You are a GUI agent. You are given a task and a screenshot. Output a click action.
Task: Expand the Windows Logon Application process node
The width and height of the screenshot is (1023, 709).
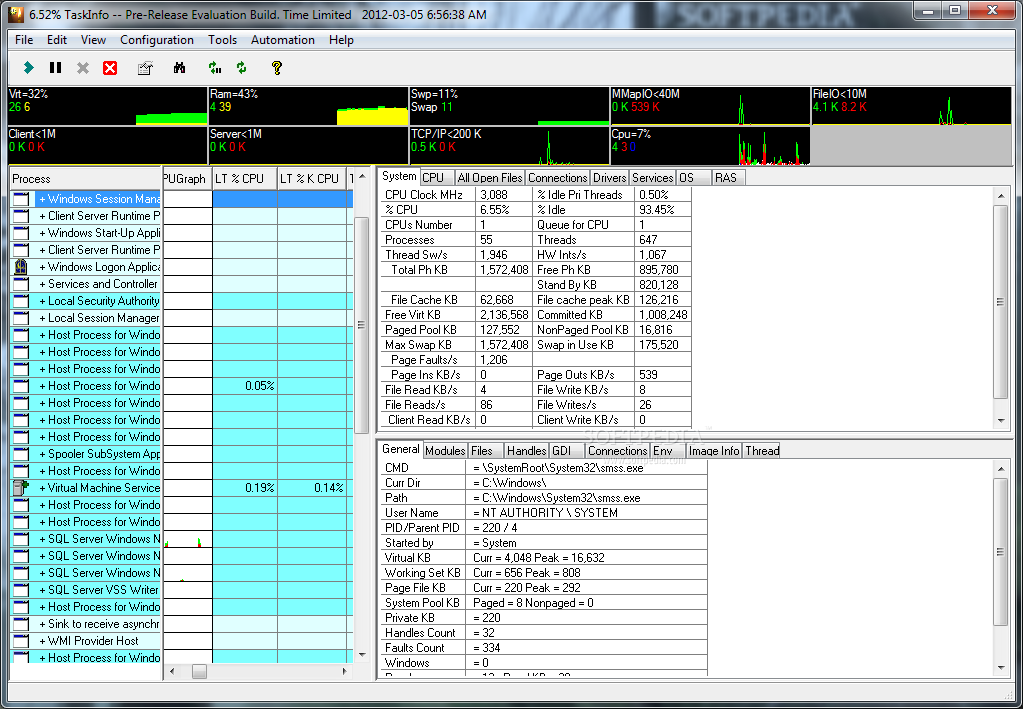42,267
